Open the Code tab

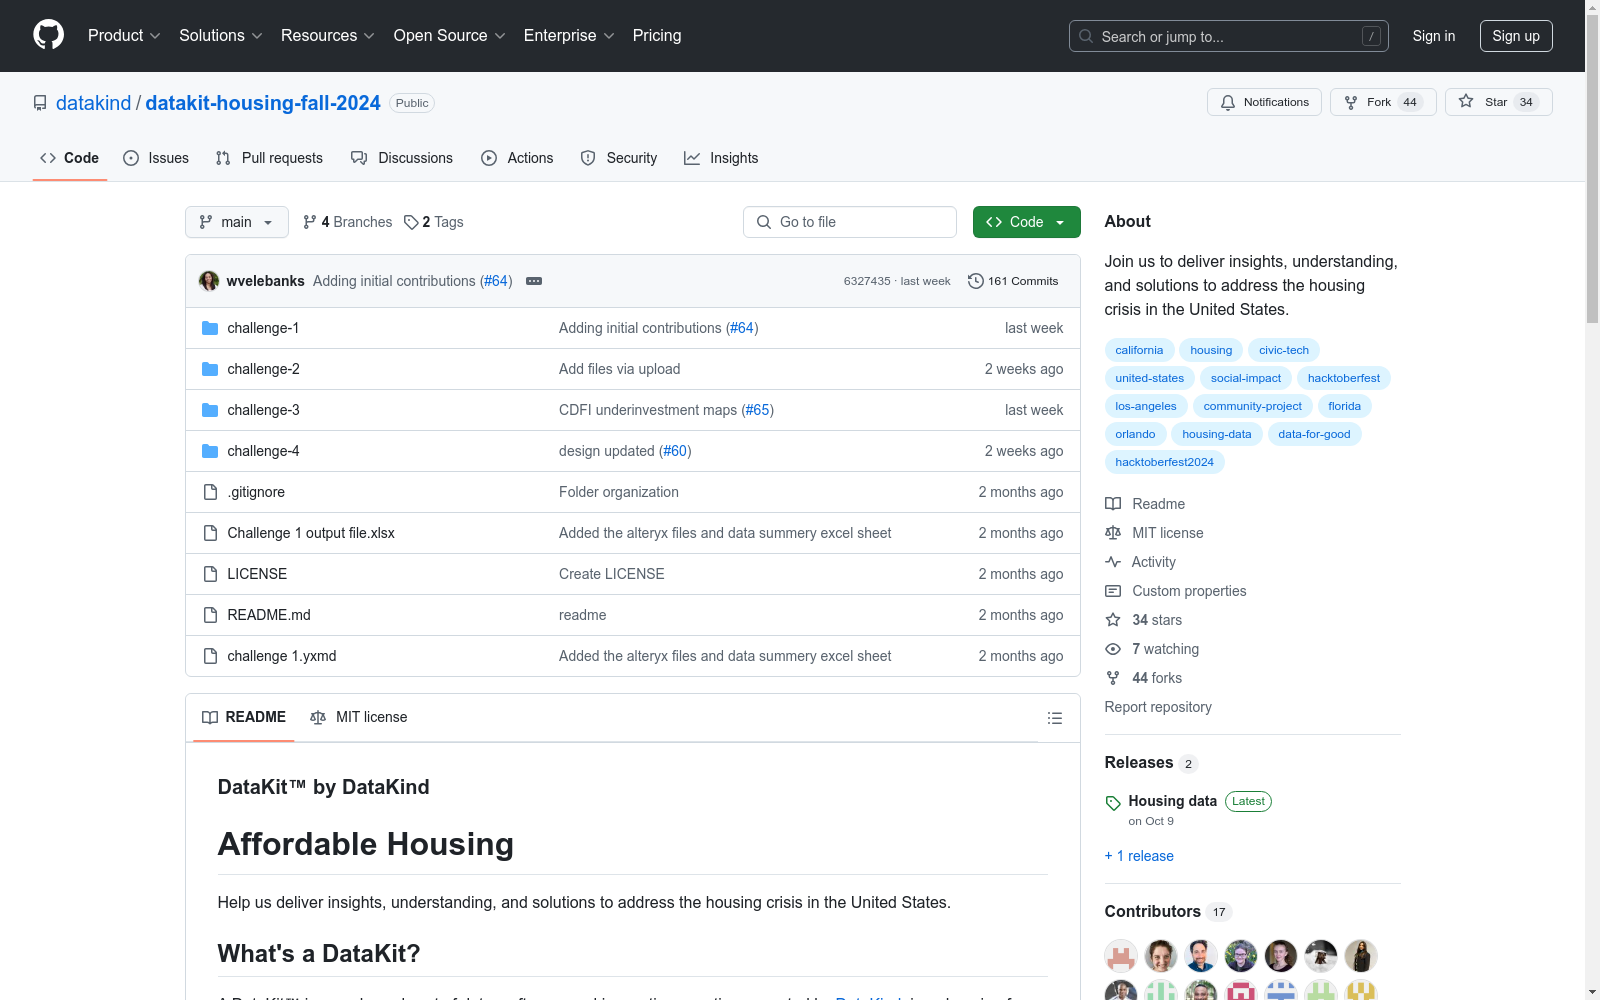(x=70, y=158)
